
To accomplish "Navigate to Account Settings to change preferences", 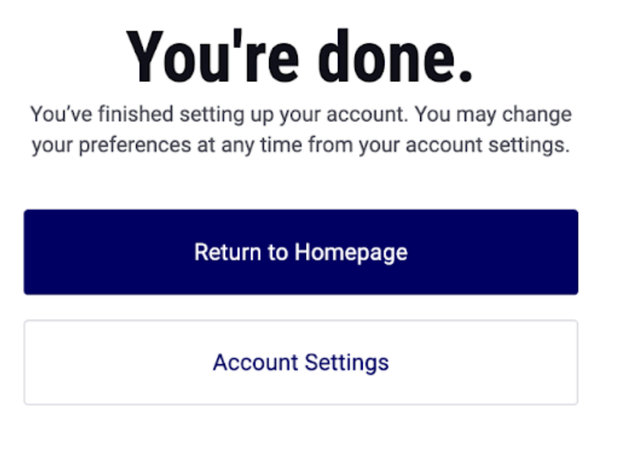I will coord(301,362).
